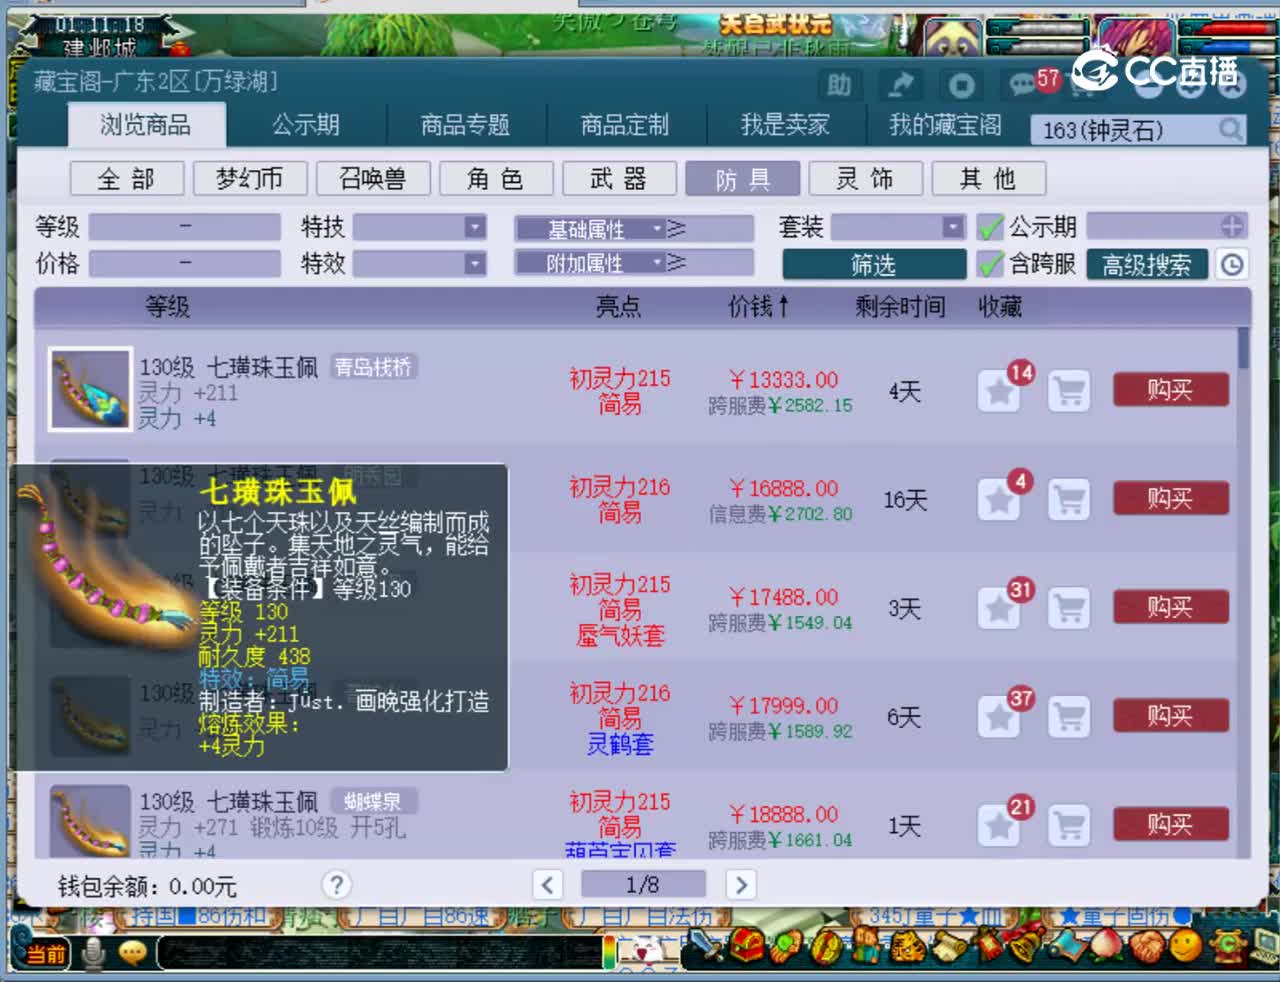Favorite the ¥17488.00 item star
Viewport: 1280px width, 982px height.
pyautogui.click(x=998, y=608)
